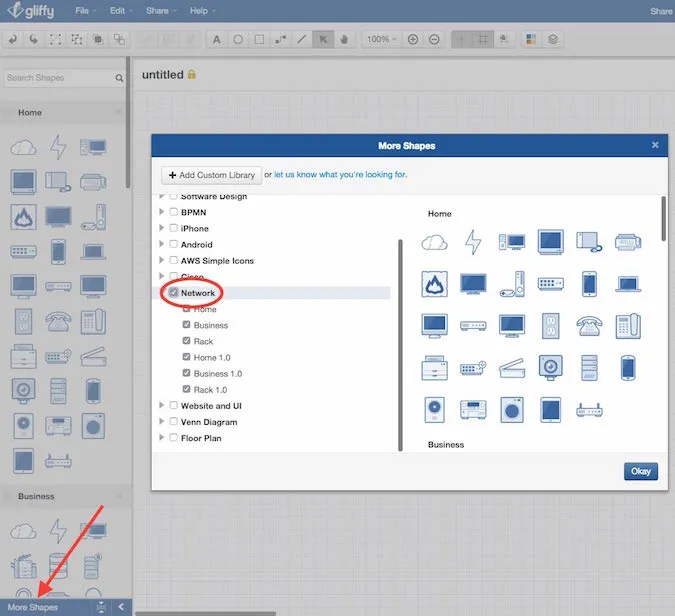
Task: Expand the Floor Plan category arrow
Action: pos(161,437)
